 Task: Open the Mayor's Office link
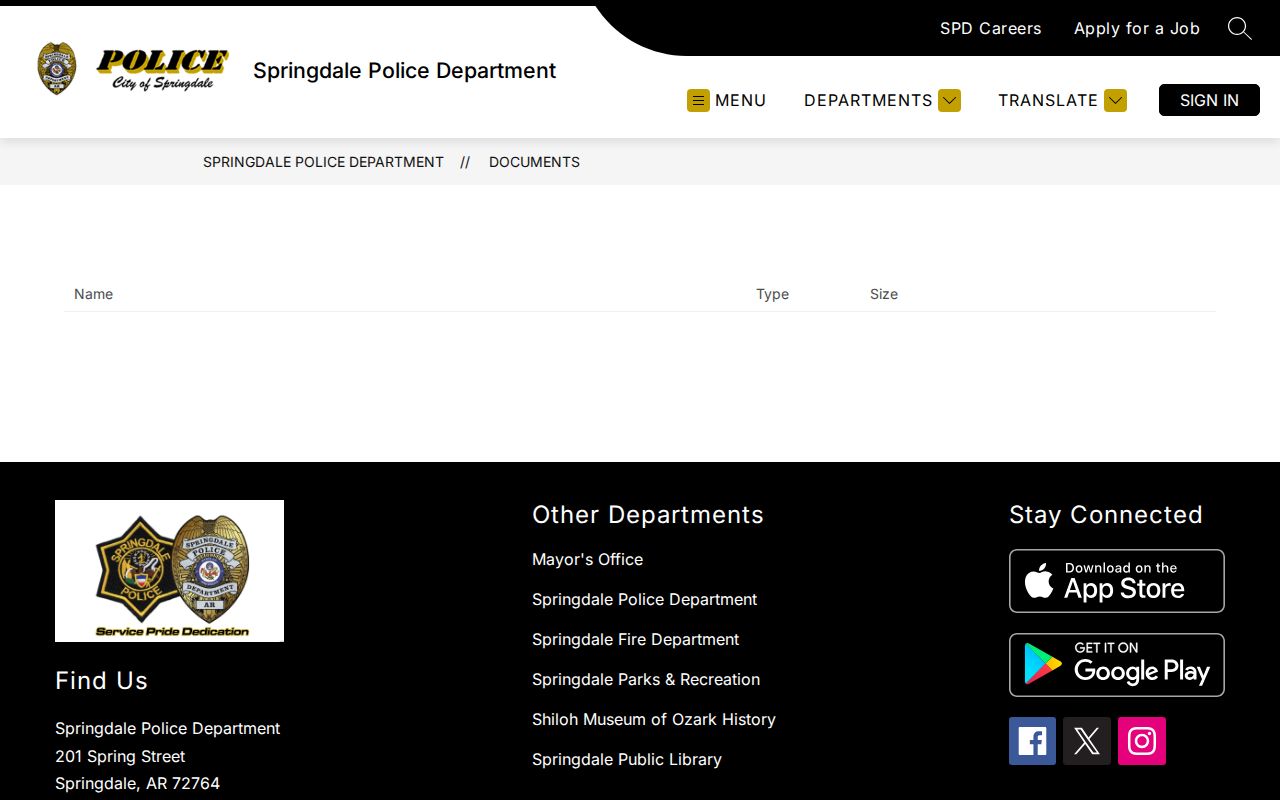click(x=587, y=559)
